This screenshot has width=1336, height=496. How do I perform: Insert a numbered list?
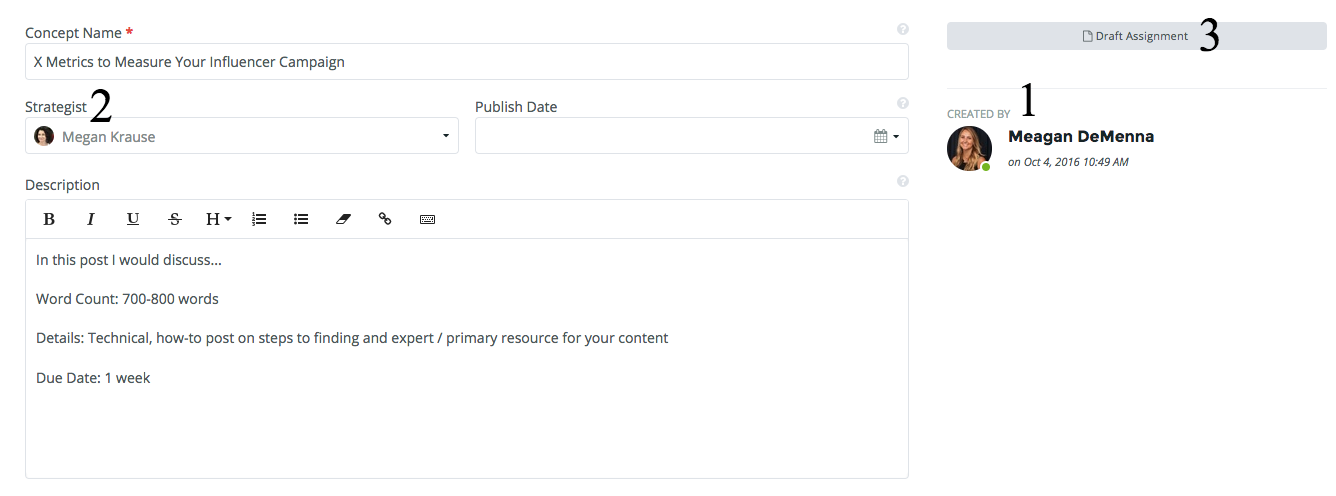(259, 219)
